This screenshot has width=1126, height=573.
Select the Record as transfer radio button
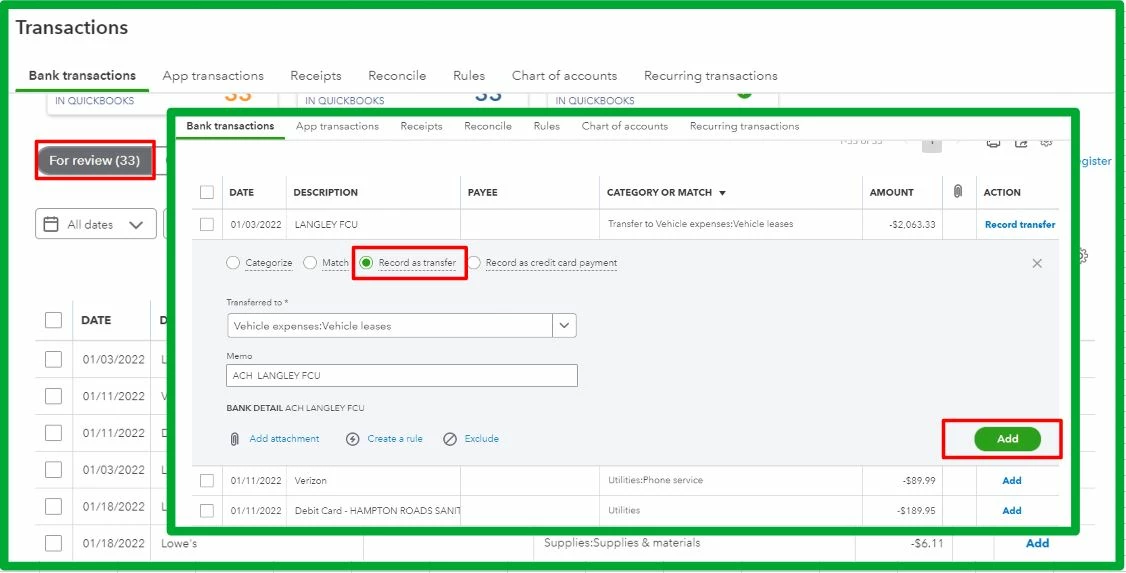click(x=366, y=263)
